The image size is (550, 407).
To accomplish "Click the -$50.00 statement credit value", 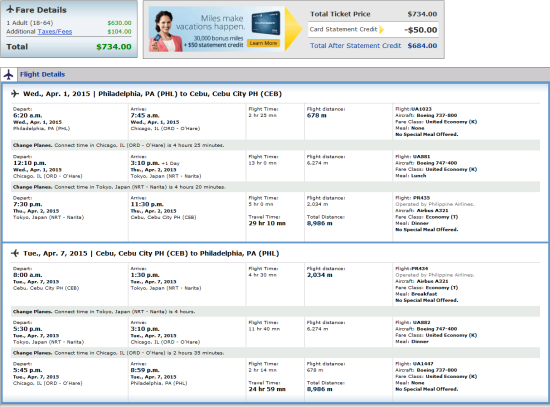I will (421, 30).
